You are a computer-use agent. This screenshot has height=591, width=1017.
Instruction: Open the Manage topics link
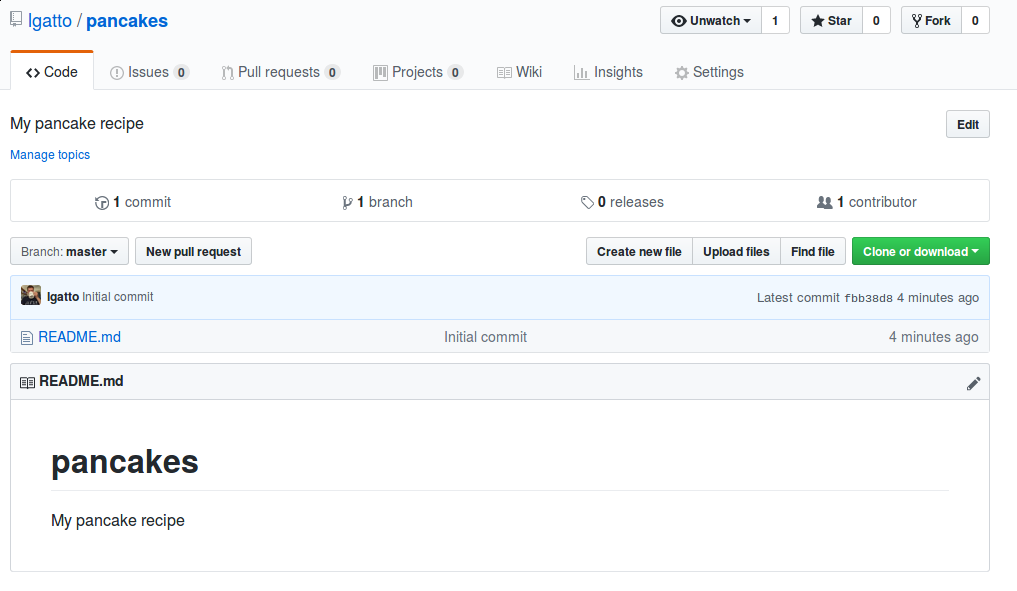[50, 155]
